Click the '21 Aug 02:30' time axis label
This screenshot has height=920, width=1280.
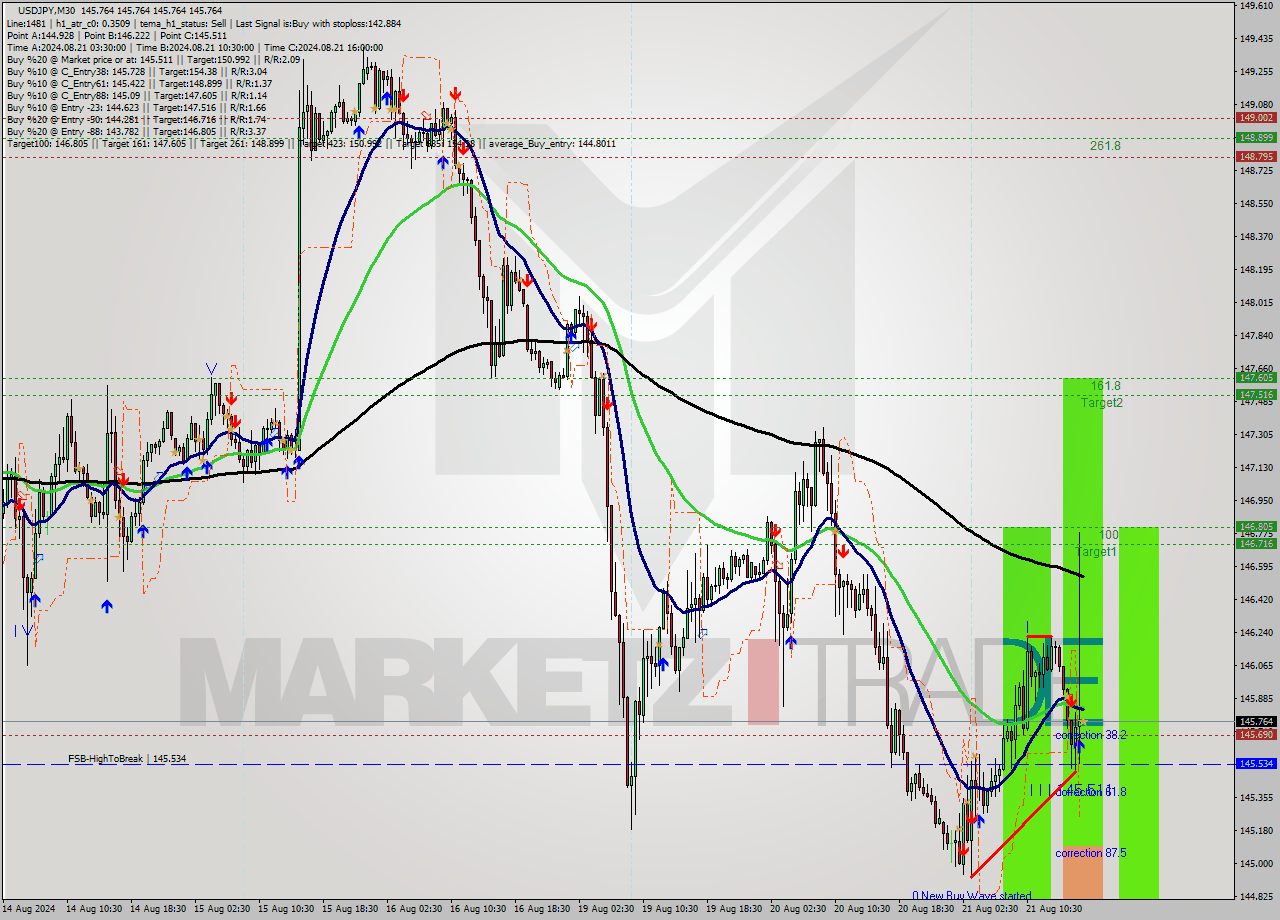pos(990,909)
